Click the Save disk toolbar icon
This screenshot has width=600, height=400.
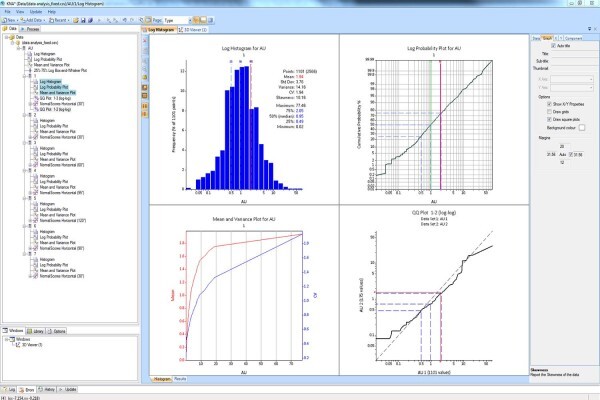click(83, 20)
